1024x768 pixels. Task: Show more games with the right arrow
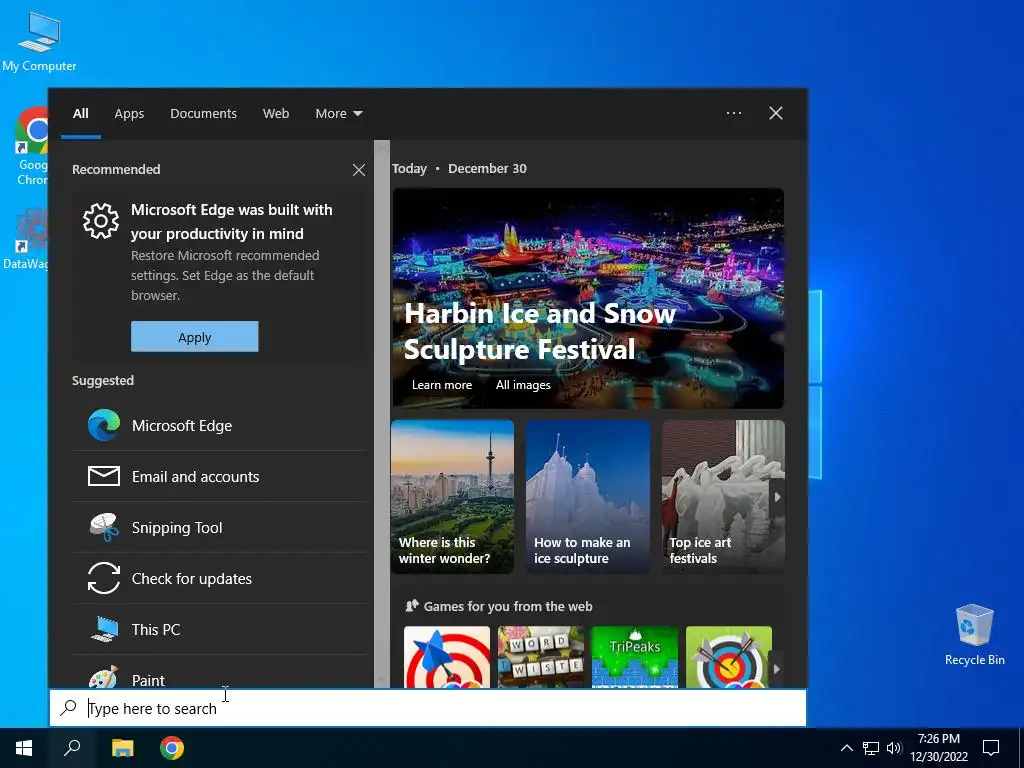776,669
